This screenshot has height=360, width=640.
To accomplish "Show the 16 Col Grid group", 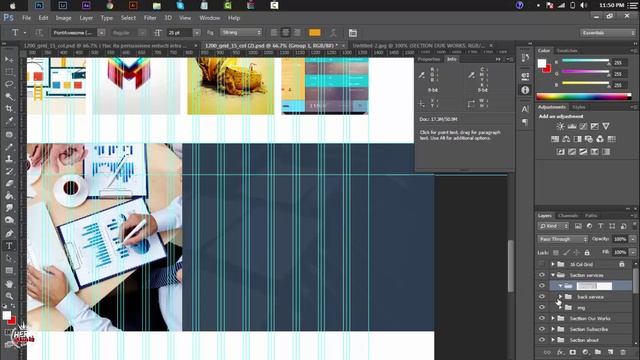I will click(x=542, y=264).
